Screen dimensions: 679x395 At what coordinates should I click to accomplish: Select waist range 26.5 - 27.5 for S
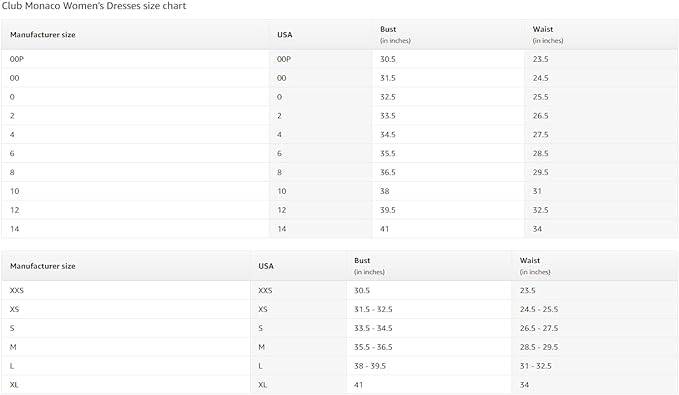[x=539, y=328]
